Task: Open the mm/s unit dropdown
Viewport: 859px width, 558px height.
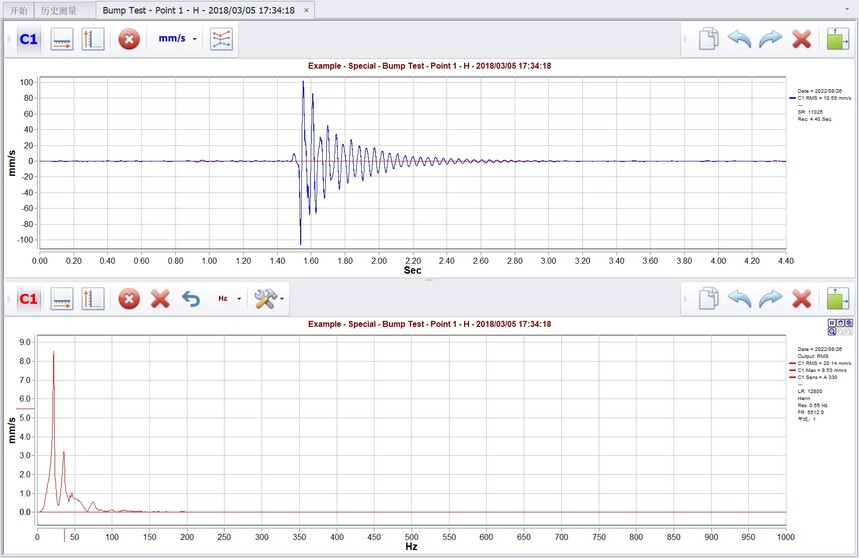Action: point(178,40)
